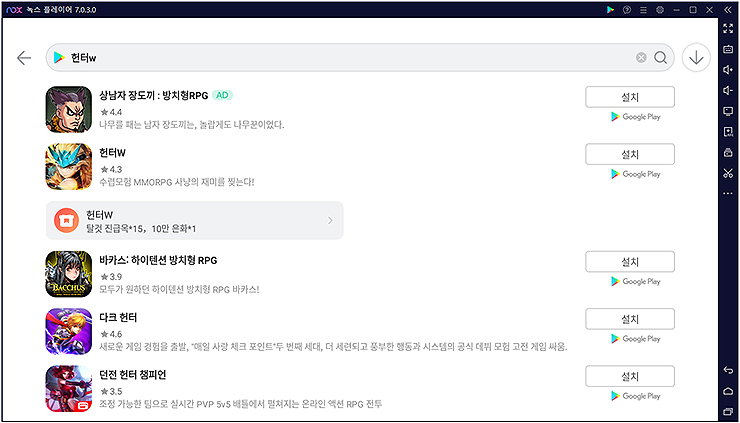Click Google Play label under 바카스 install
Viewport: 740px width, 423px height.
(635, 281)
